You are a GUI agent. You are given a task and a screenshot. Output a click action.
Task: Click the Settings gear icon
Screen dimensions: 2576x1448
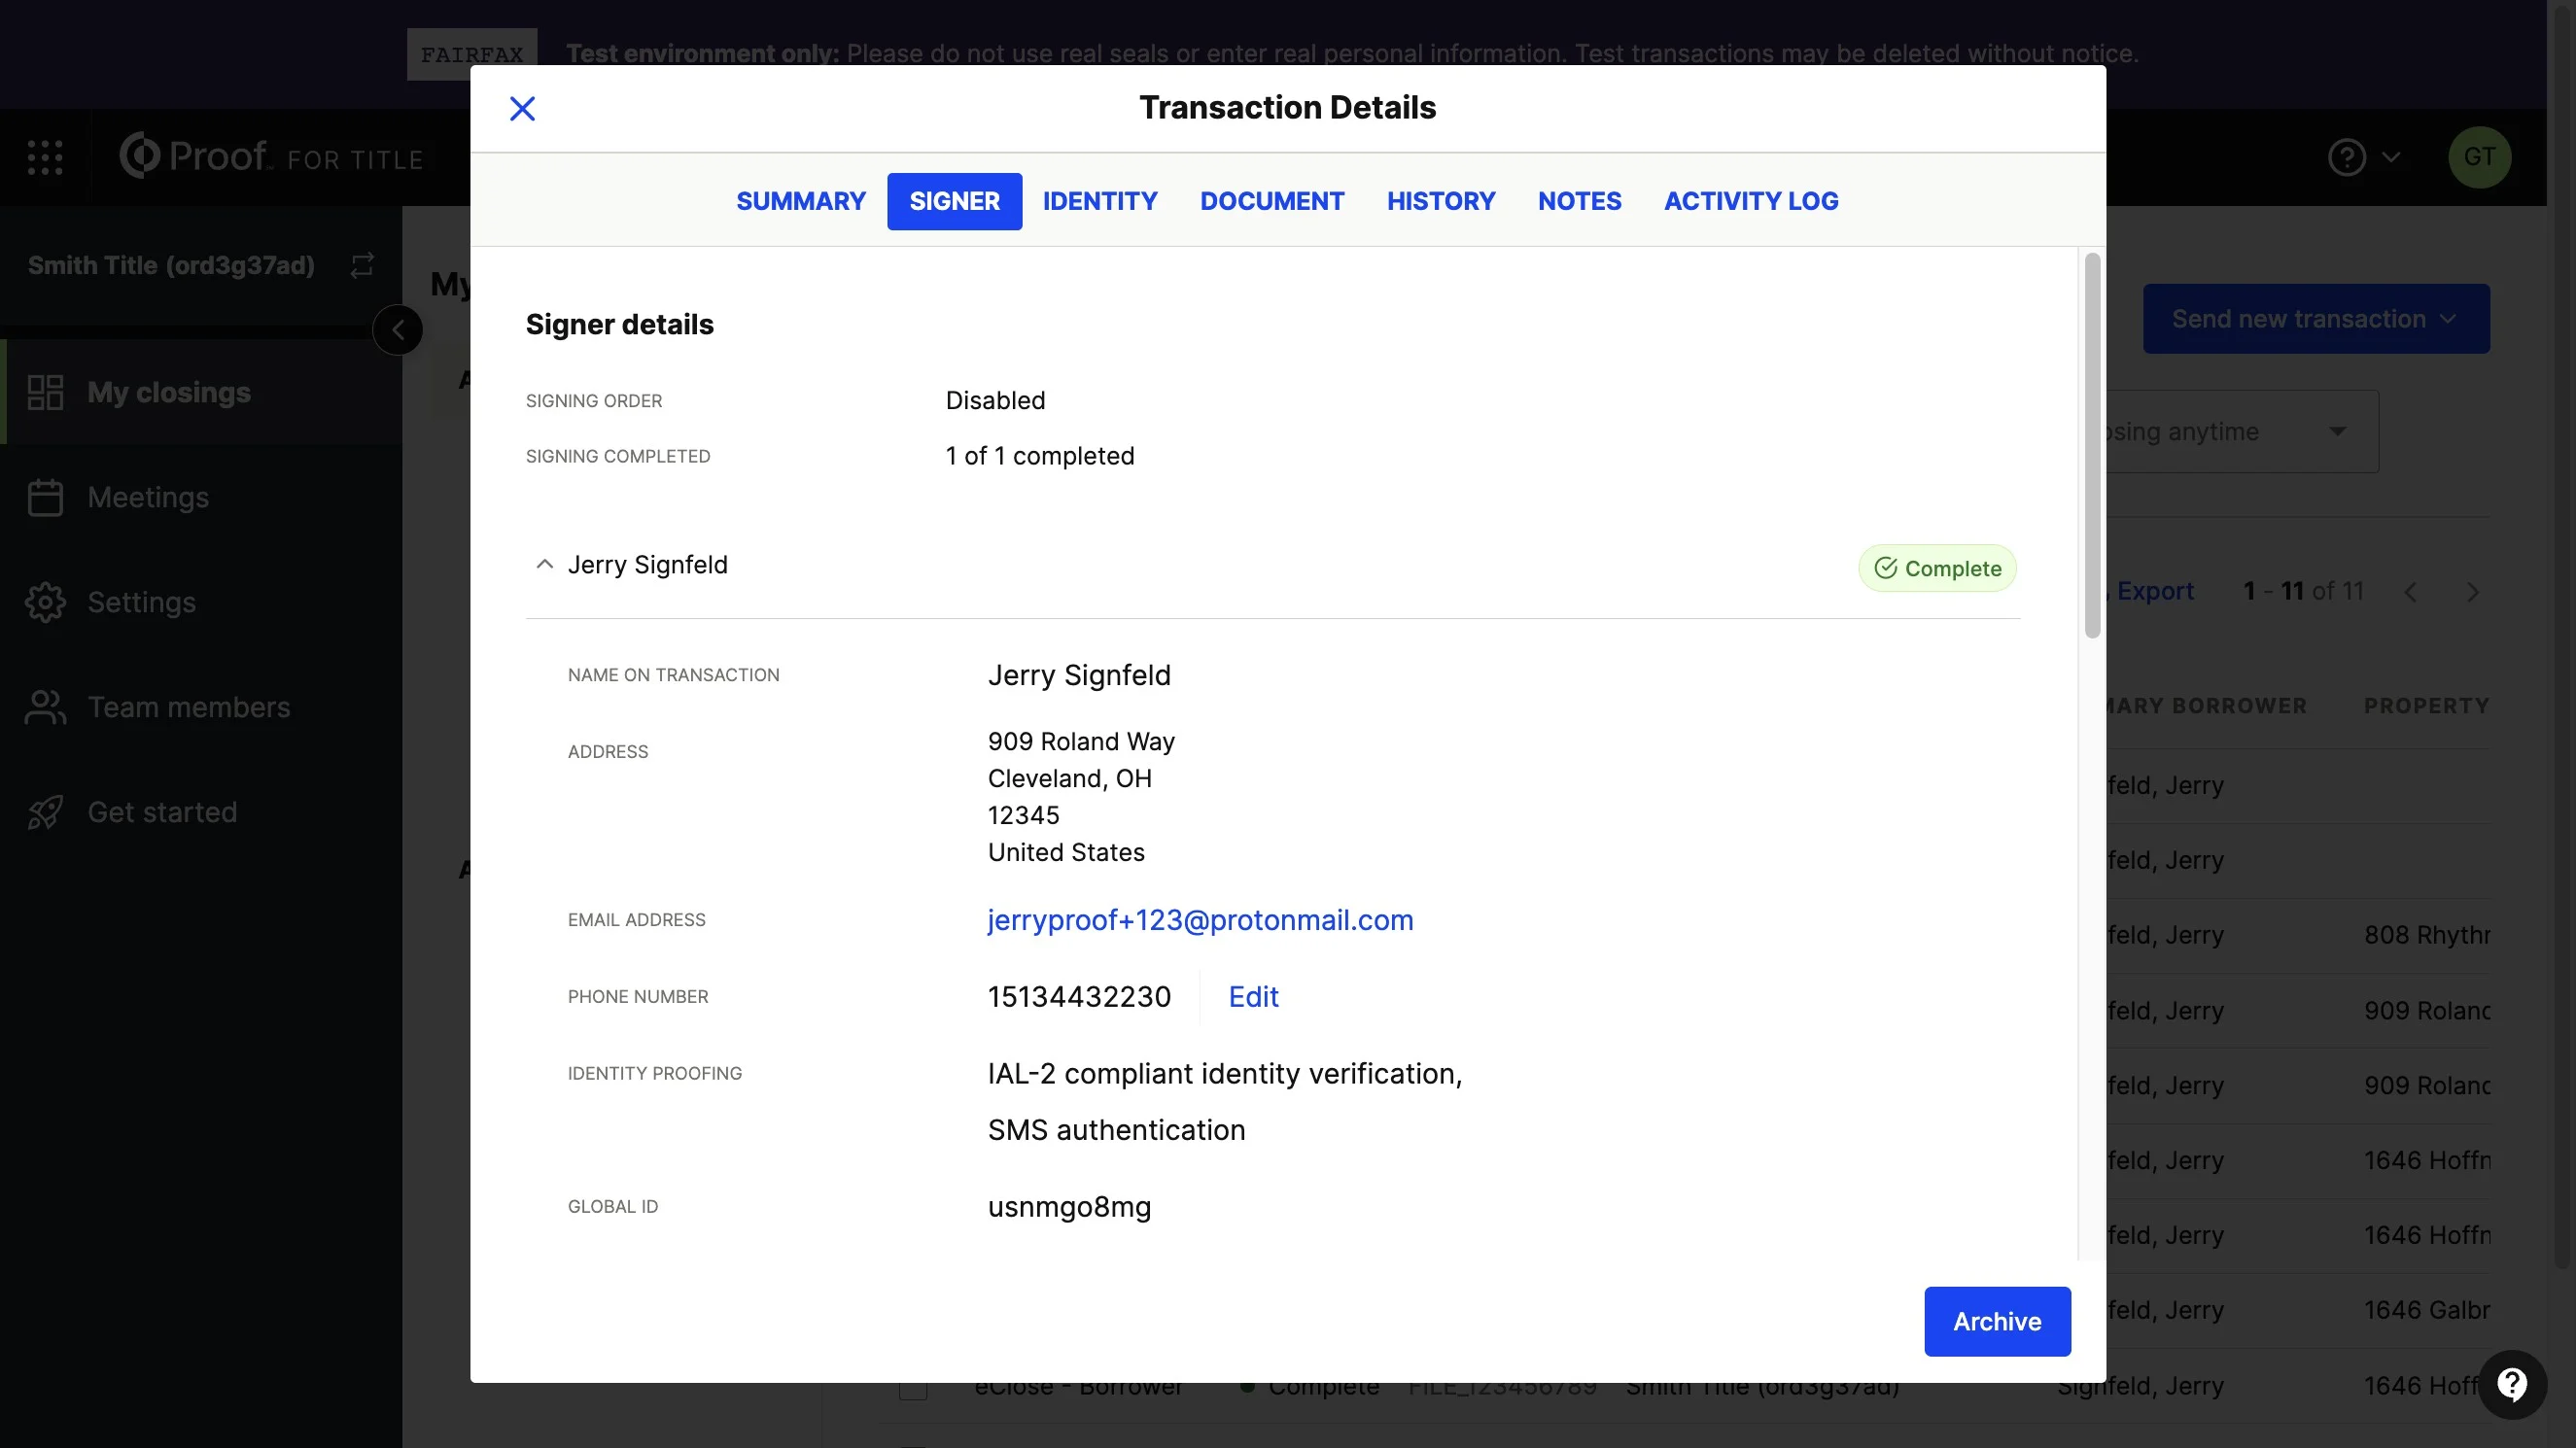point(45,602)
